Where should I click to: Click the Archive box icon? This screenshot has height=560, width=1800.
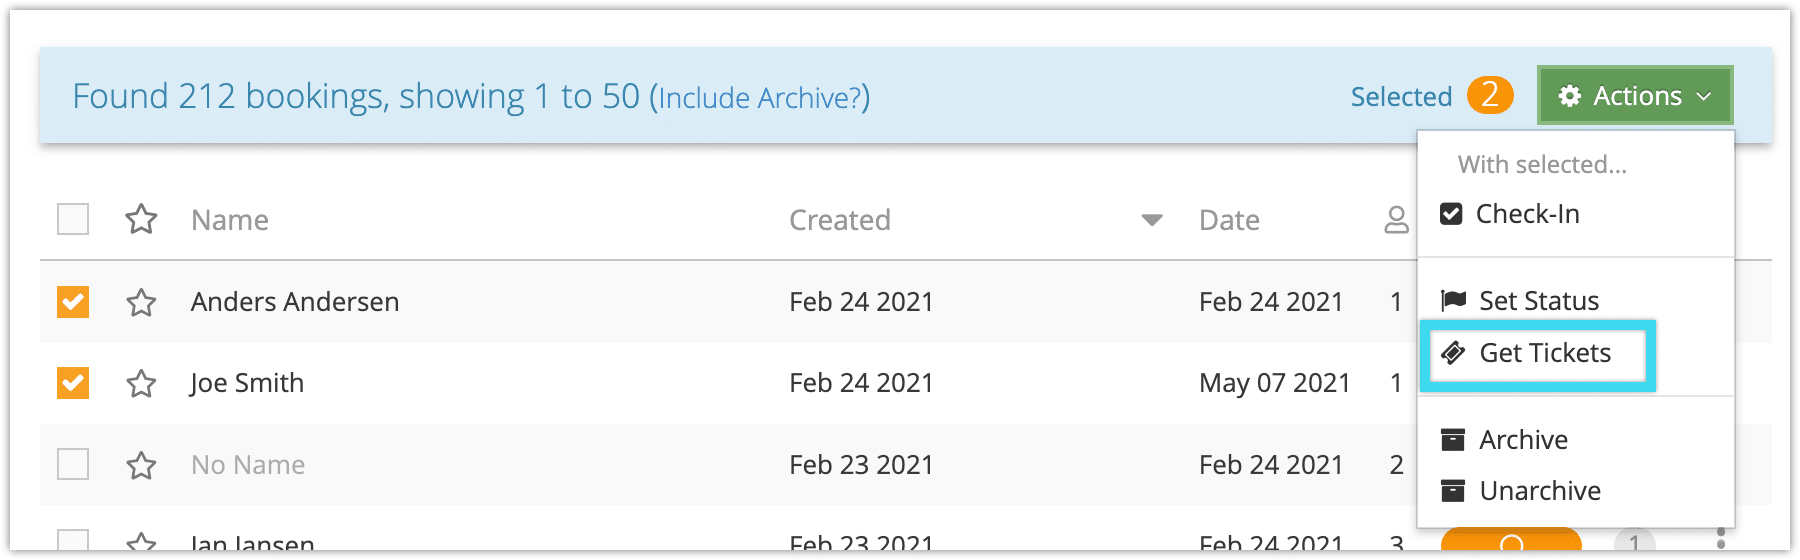(1453, 440)
